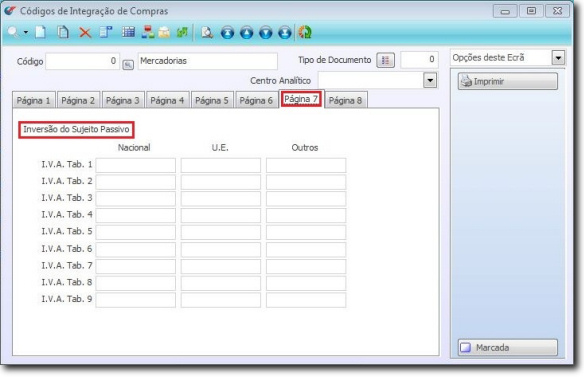Click I.V.A. Tab. 1 Outros field

[306, 165]
